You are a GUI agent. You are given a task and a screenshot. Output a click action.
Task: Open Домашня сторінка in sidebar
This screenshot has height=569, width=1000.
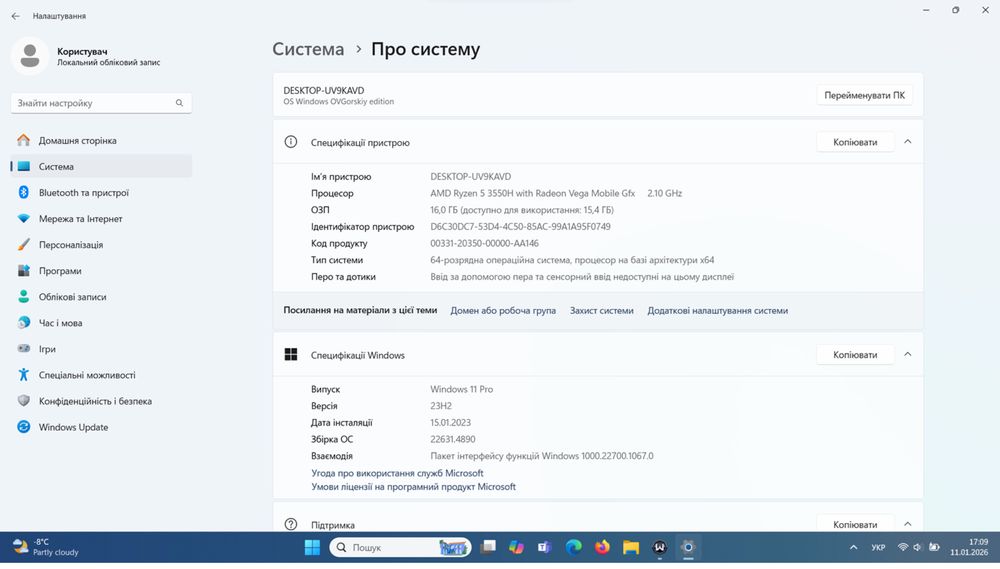101,140
